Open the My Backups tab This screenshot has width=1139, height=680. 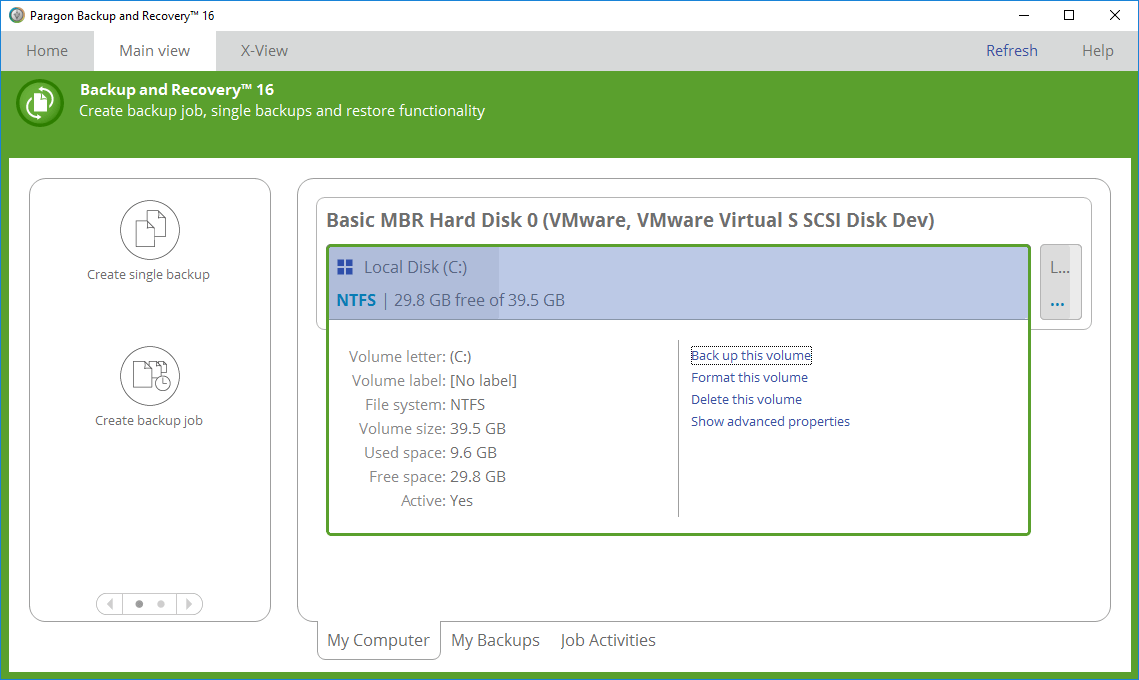coord(495,640)
